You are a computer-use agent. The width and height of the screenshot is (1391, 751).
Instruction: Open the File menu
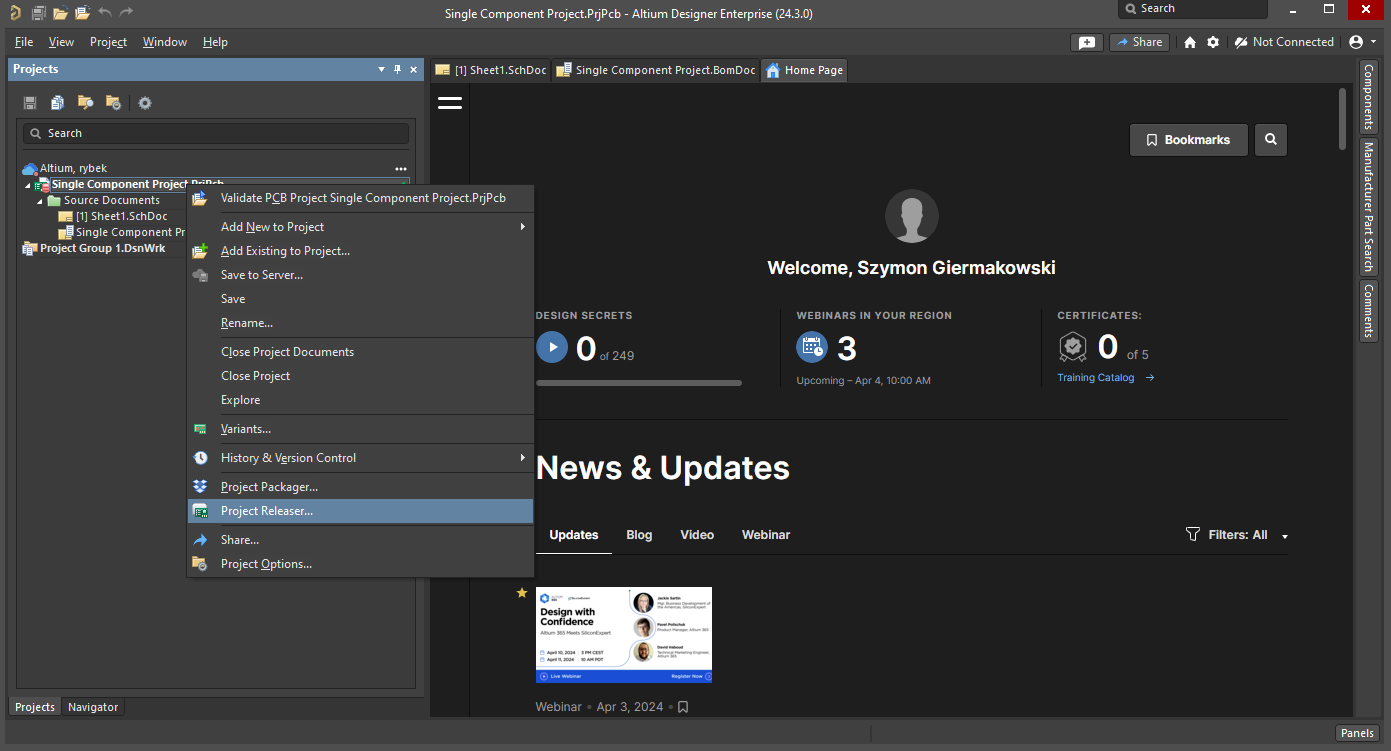point(24,42)
